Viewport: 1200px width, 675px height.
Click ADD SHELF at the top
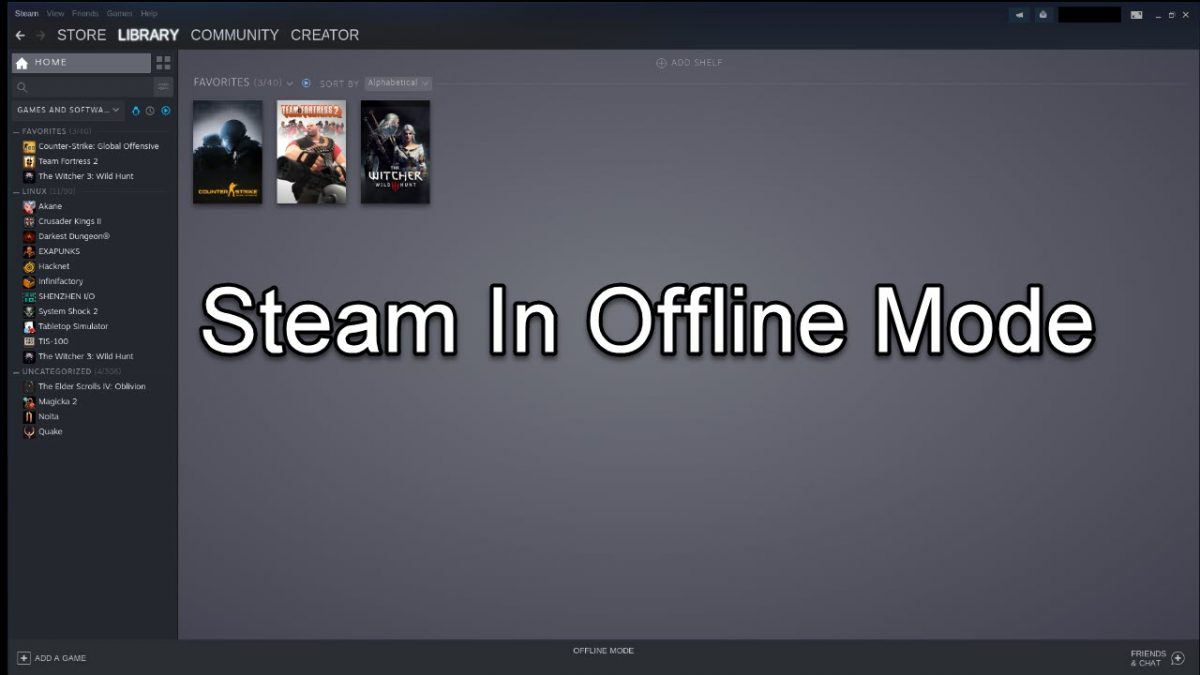[x=689, y=63]
